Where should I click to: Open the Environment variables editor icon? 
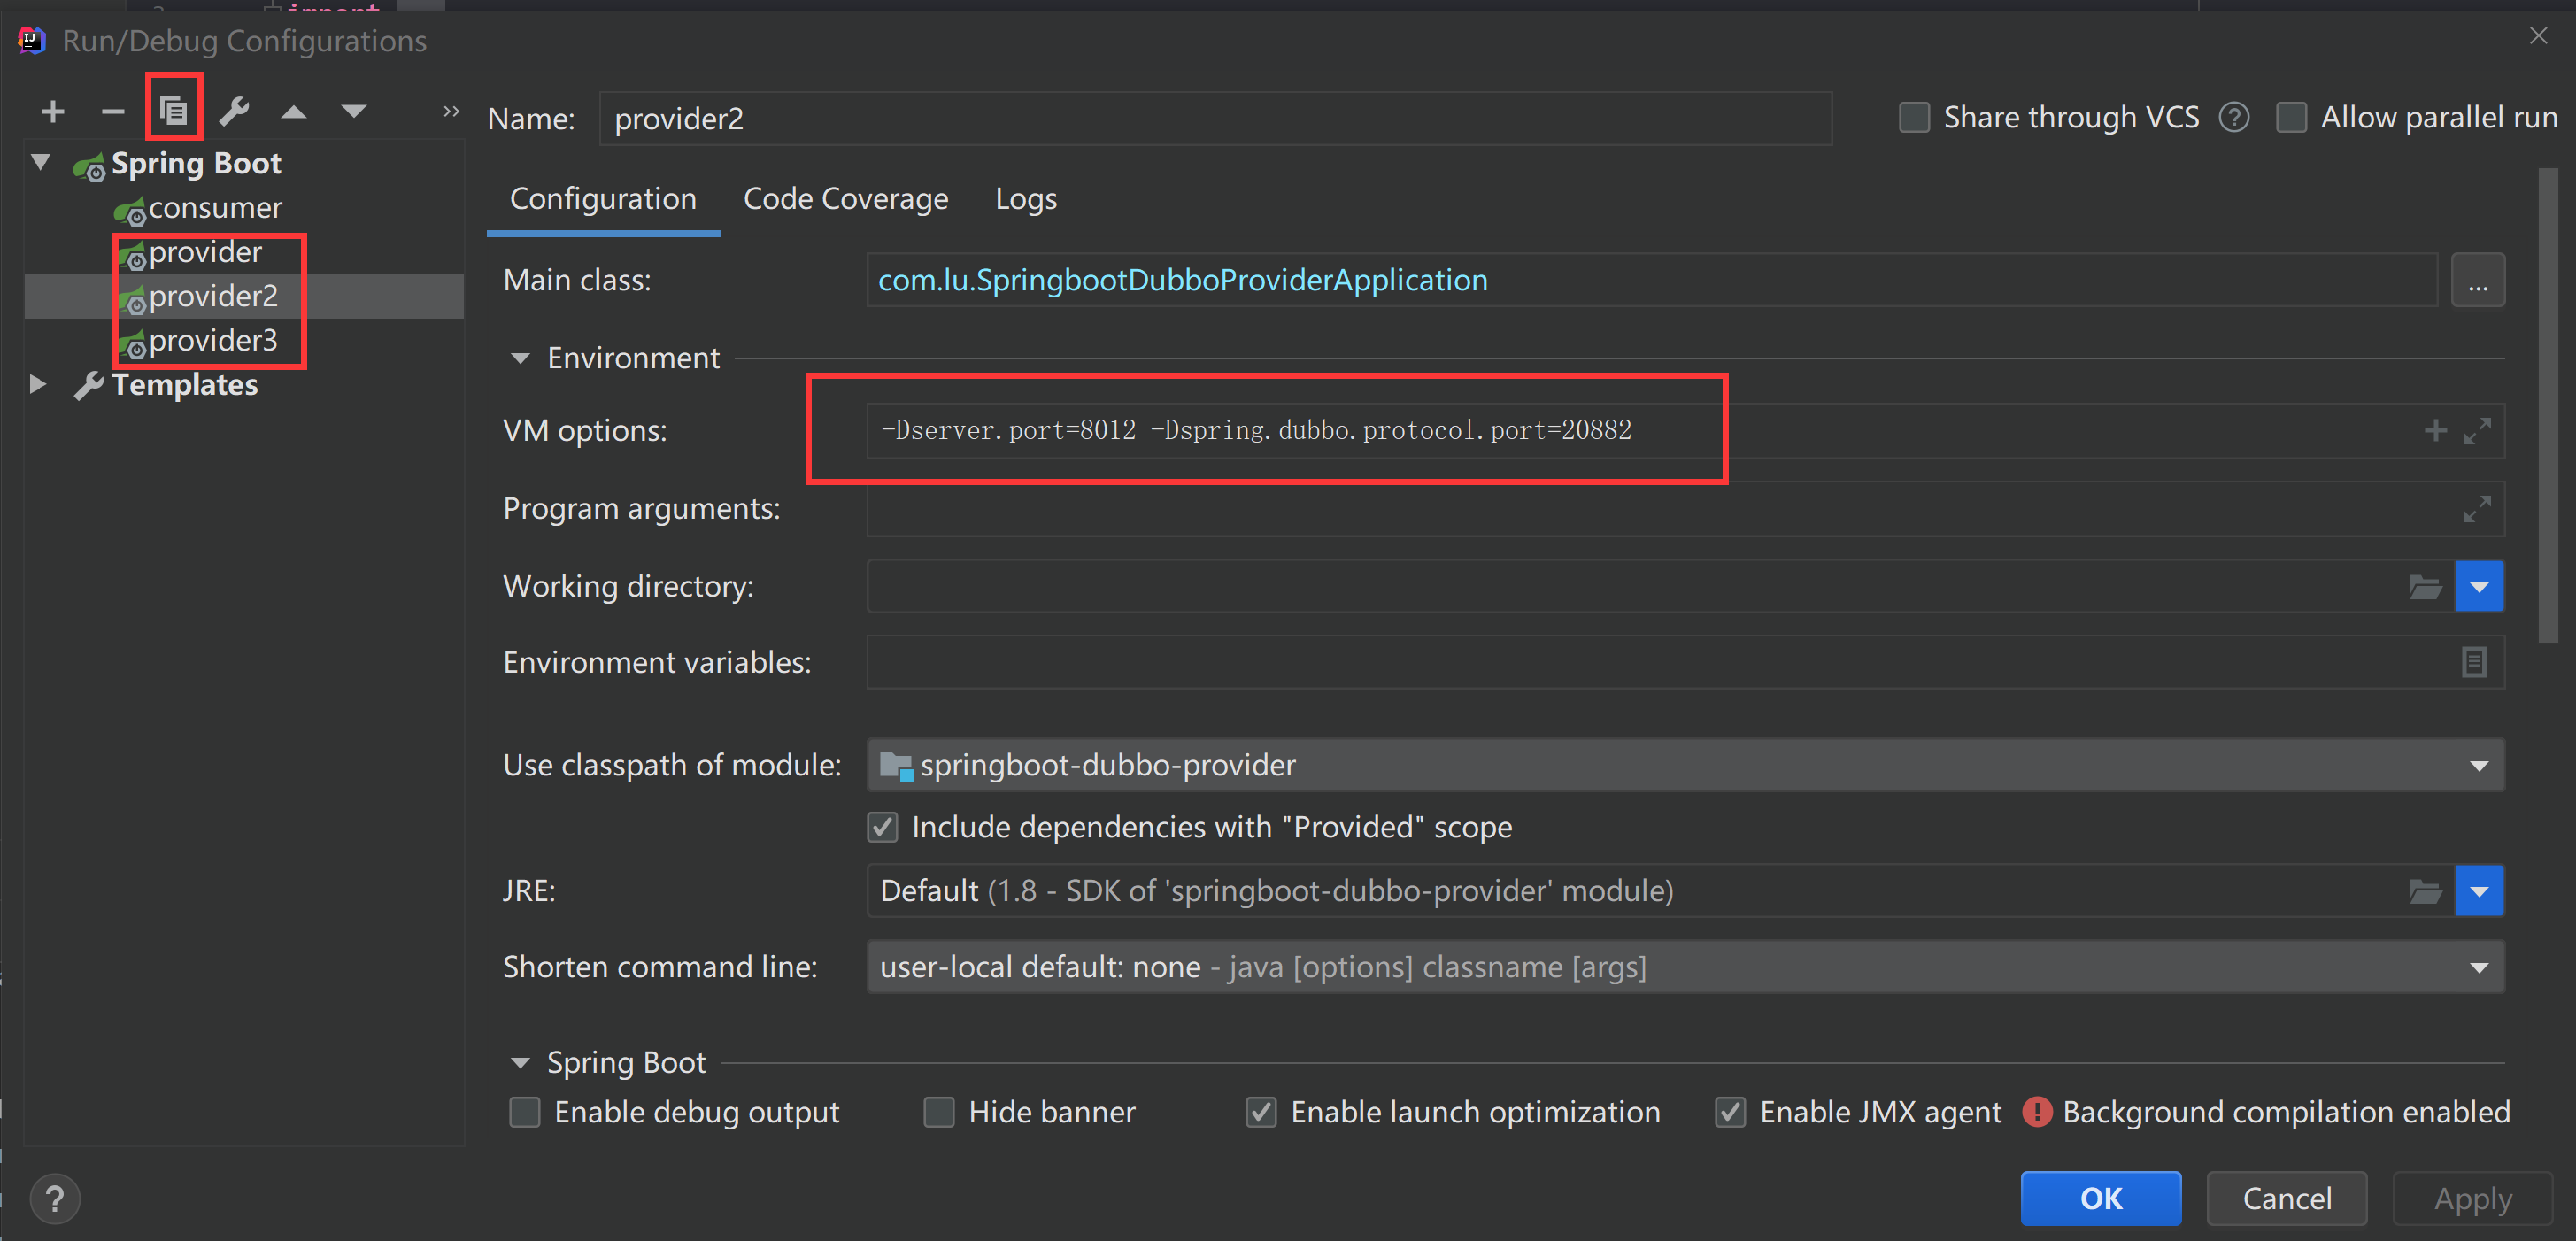tap(2473, 662)
